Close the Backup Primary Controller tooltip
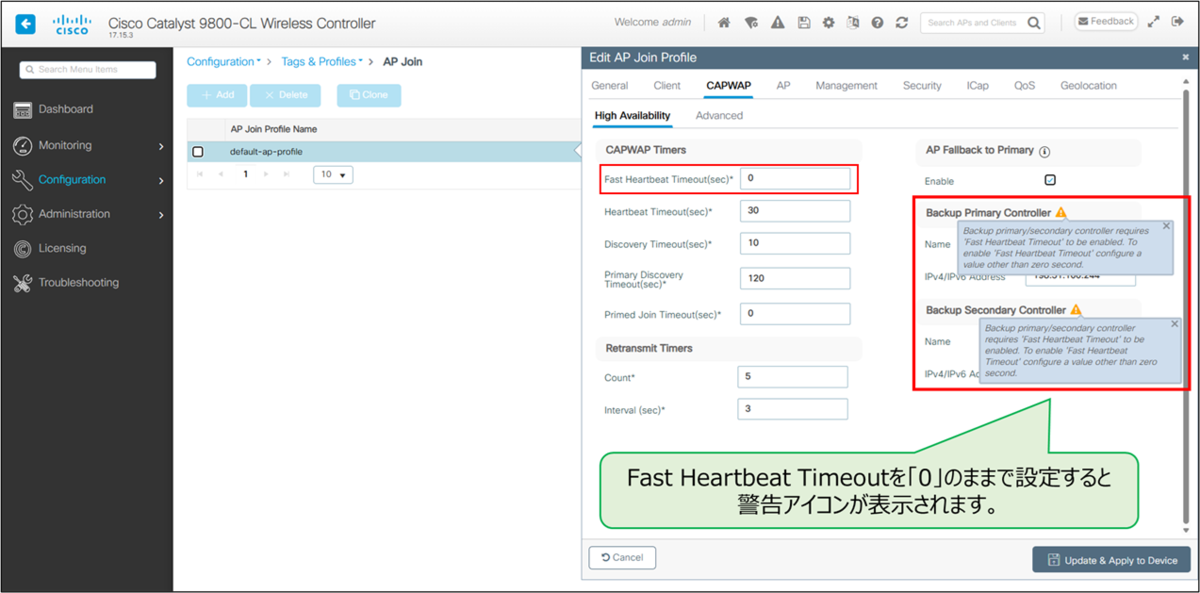1200x593 pixels. tap(1165, 226)
